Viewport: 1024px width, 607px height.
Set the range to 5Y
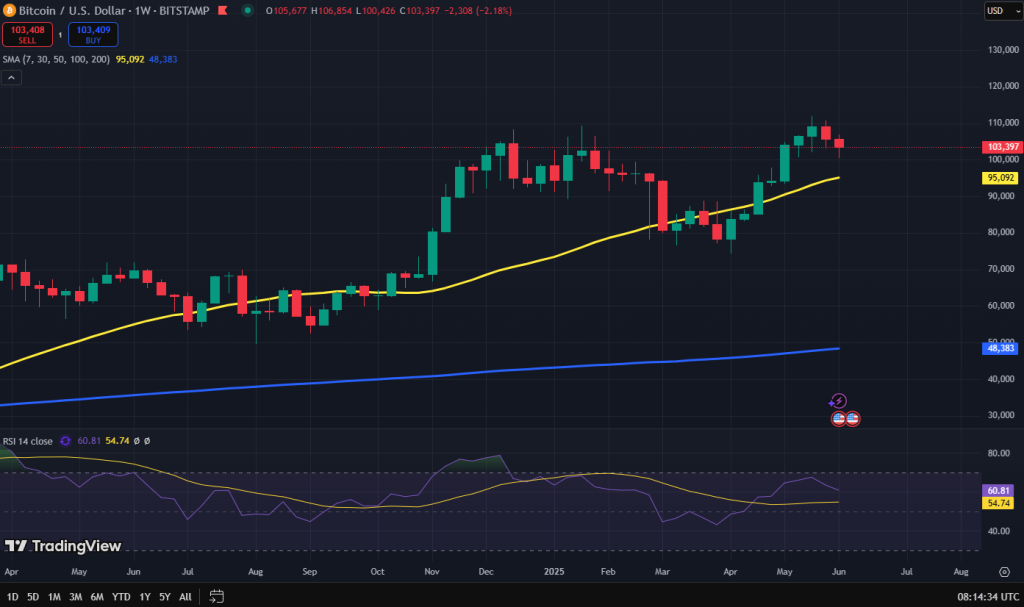(165, 597)
